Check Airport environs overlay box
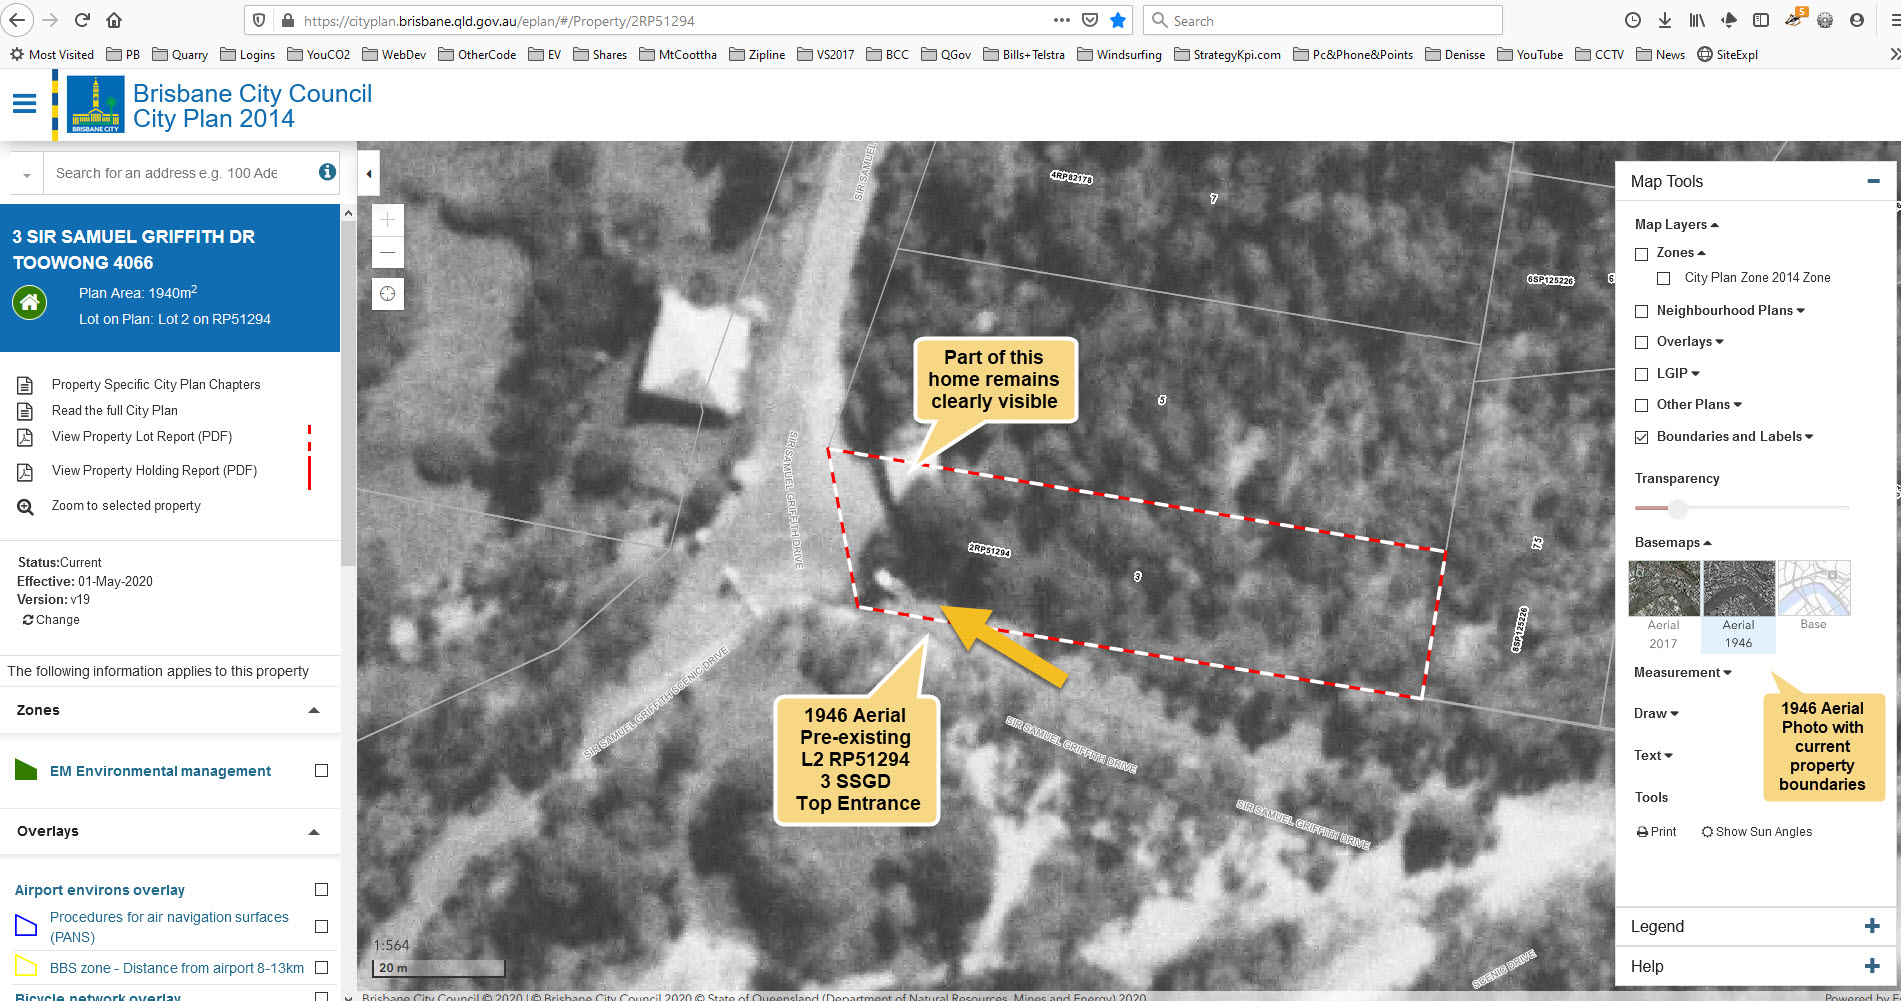 pos(321,890)
